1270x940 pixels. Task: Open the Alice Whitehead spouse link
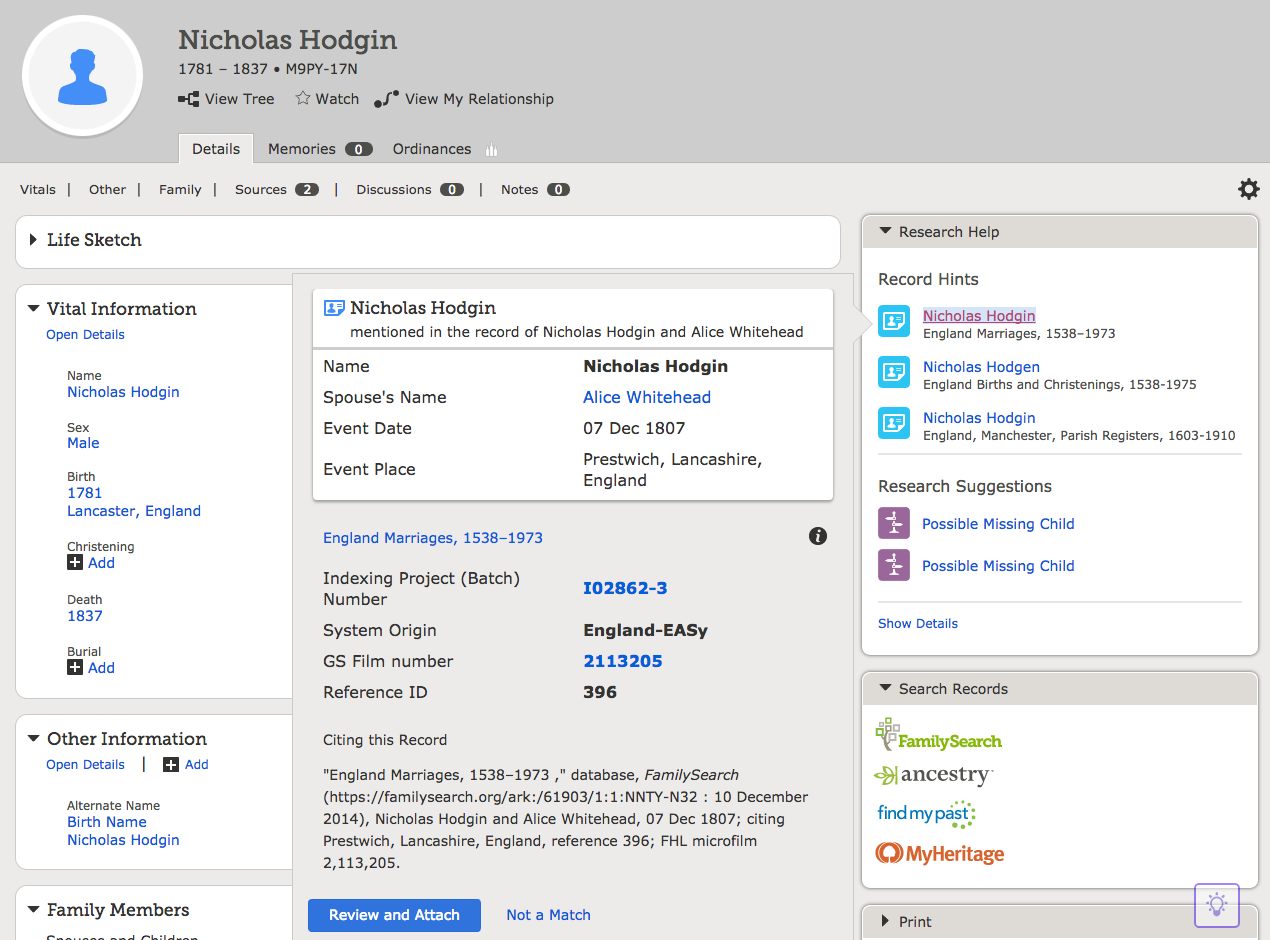pyautogui.click(x=647, y=397)
